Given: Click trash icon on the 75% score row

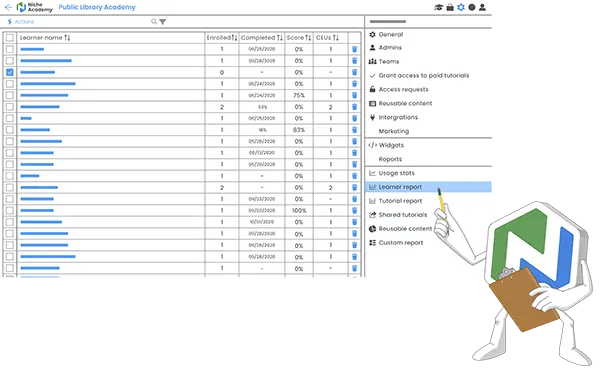Looking at the screenshot, I should 354,95.
